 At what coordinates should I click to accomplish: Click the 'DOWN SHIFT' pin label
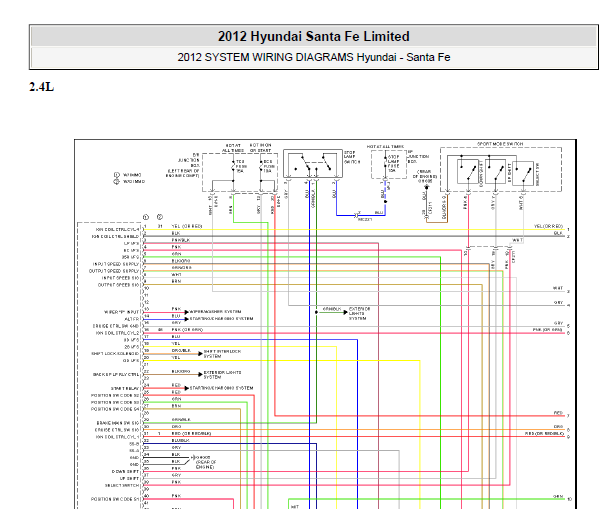pyautogui.click(x=126, y=472)
